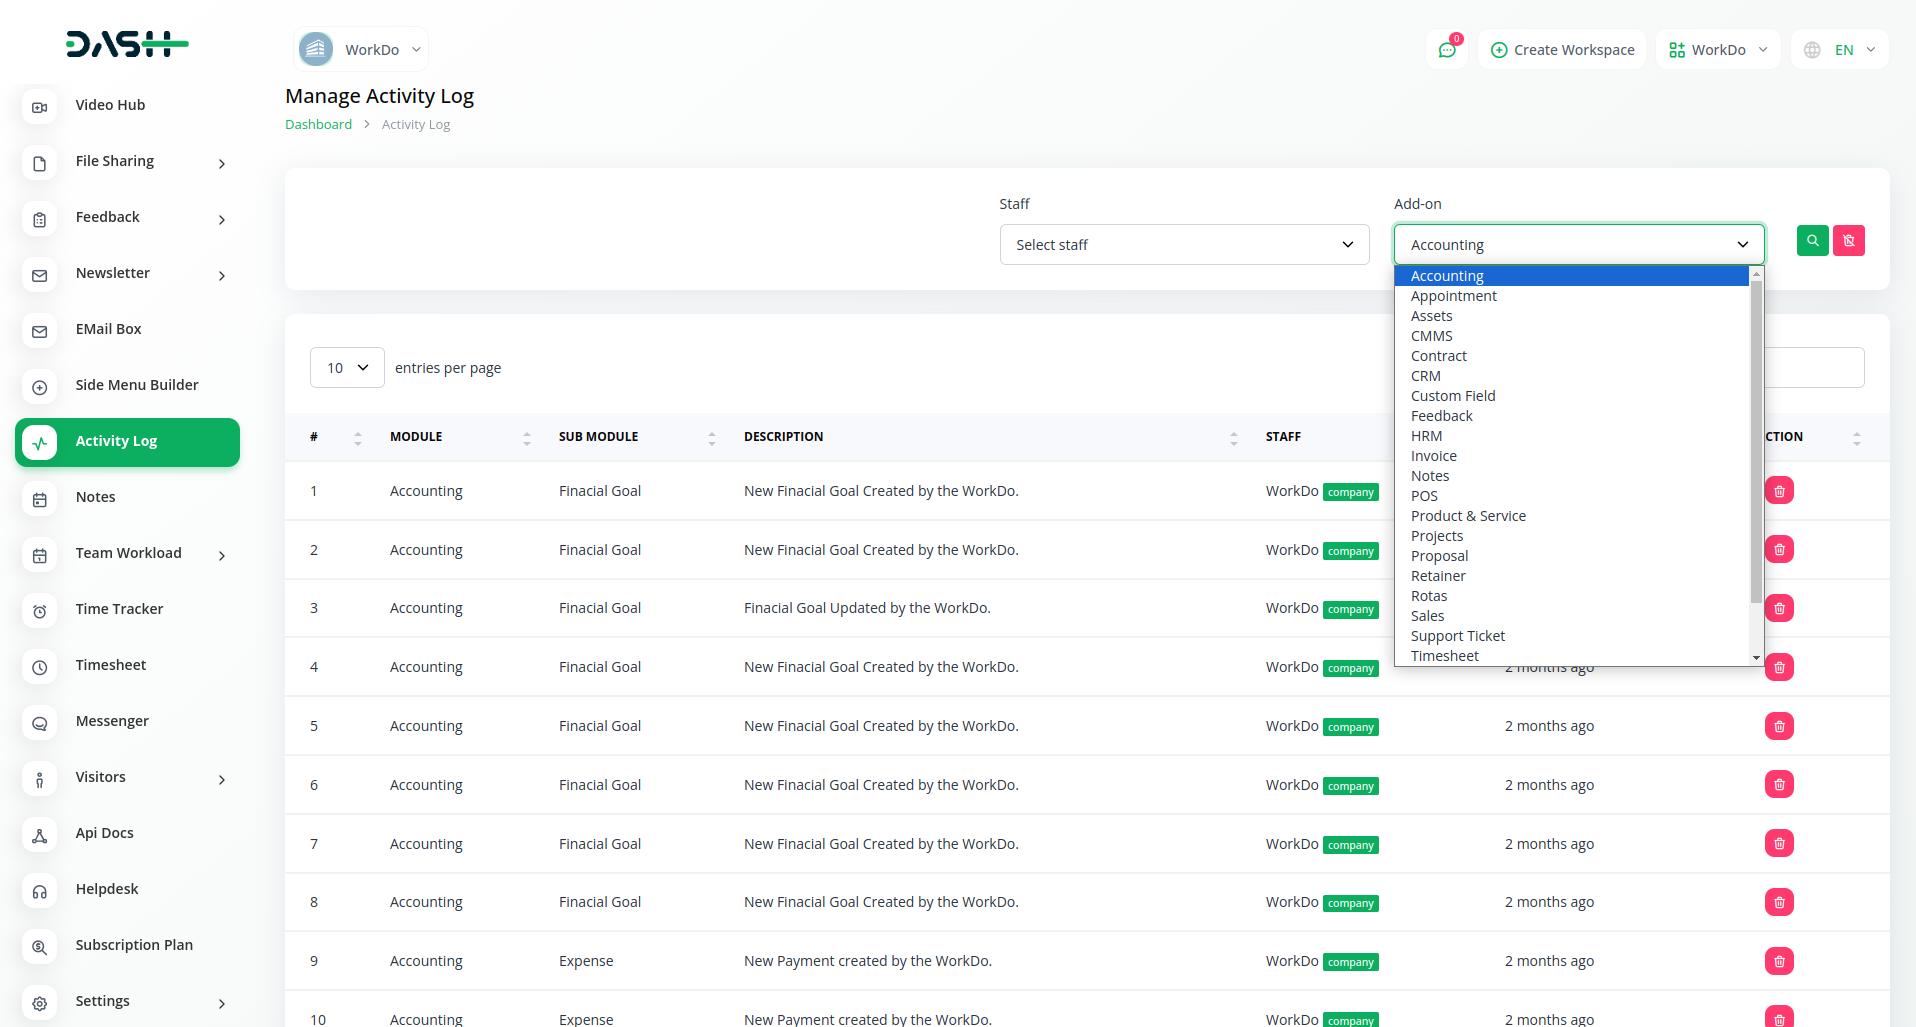Image resolution: width=1916 pixels, height=1027 pixels.
Task: Open Time Tracker from sidebar
Action: coord(119,609)
